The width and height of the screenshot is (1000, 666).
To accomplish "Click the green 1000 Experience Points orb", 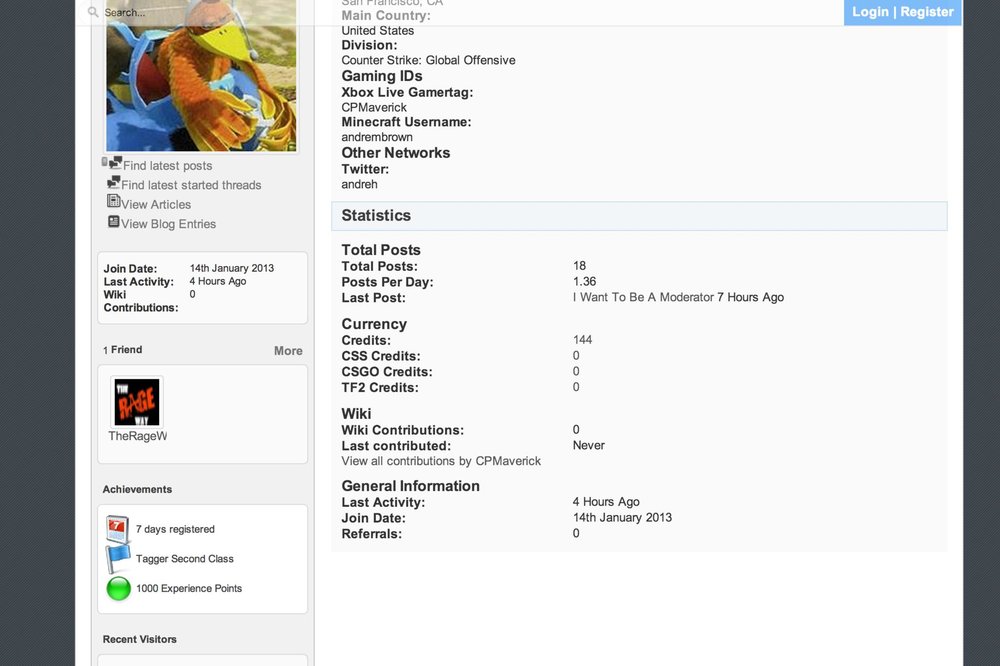I will pyautogui.click(x=119, y=588).
